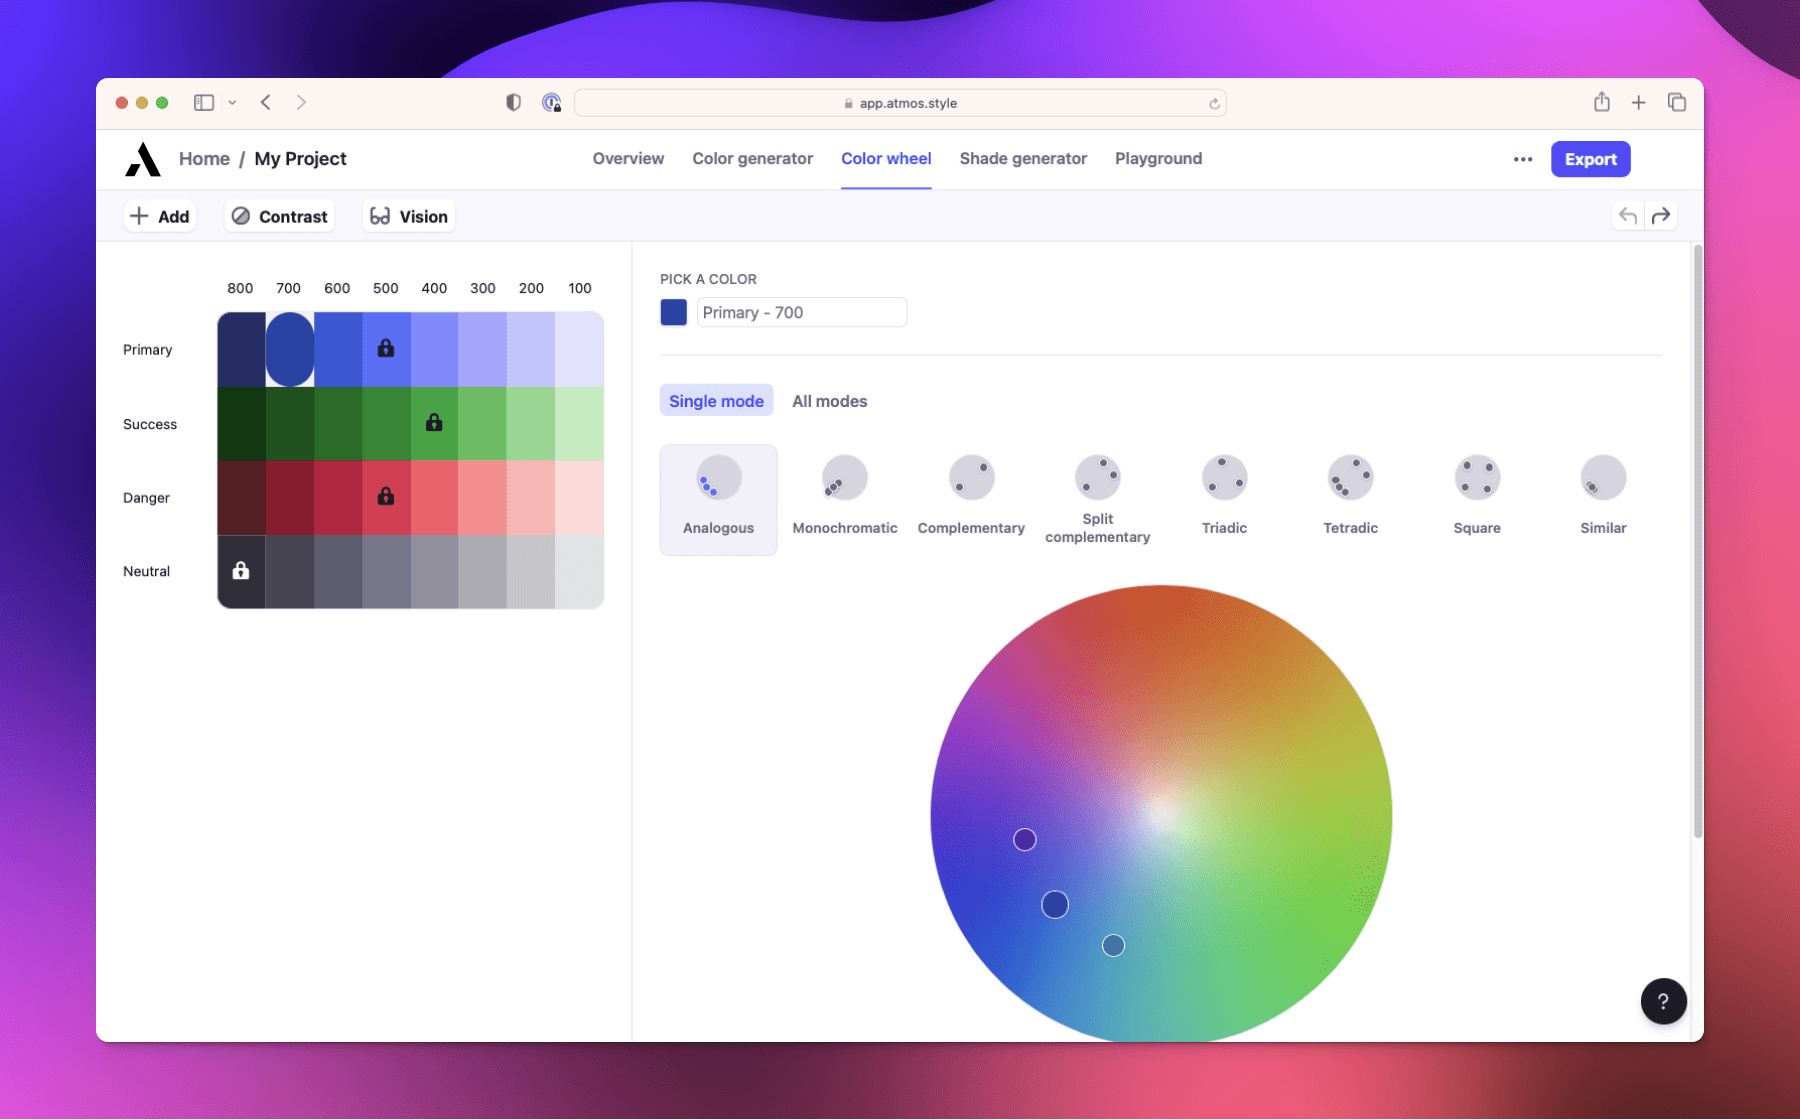Click the Primary 700 color swatch
Image resolution: width=1800 pixels, height=1120 pixels.
289,349
